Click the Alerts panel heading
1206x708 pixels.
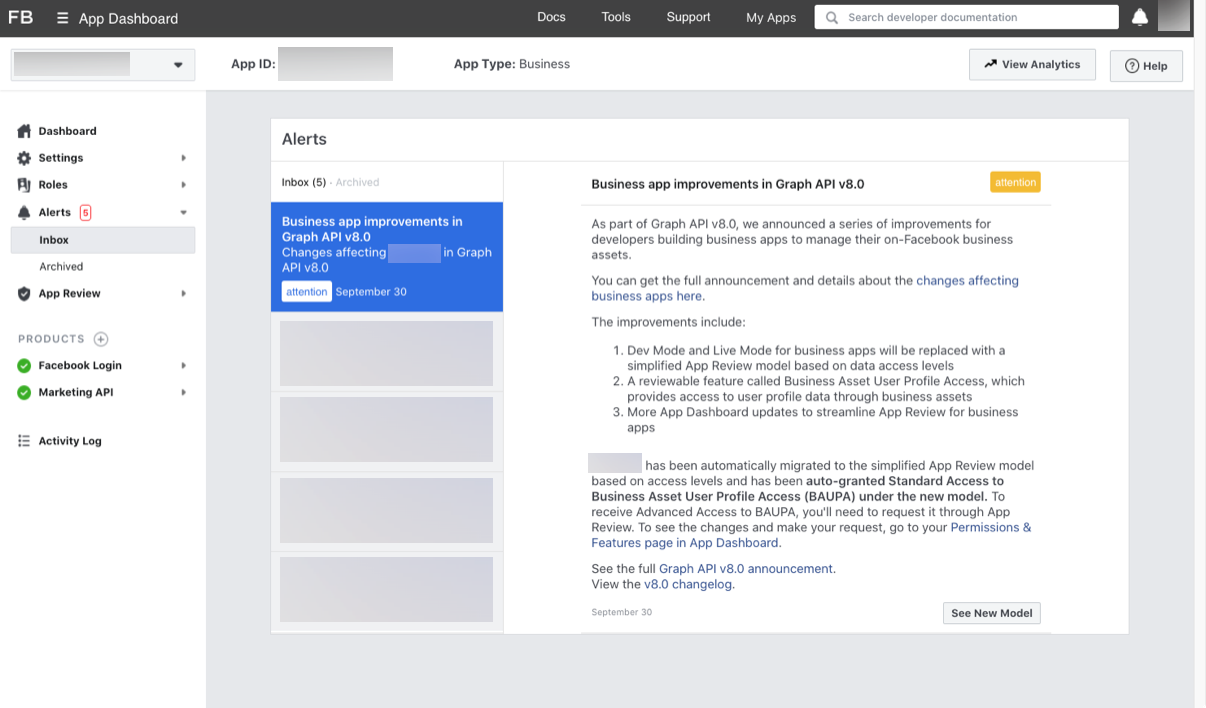304,139
